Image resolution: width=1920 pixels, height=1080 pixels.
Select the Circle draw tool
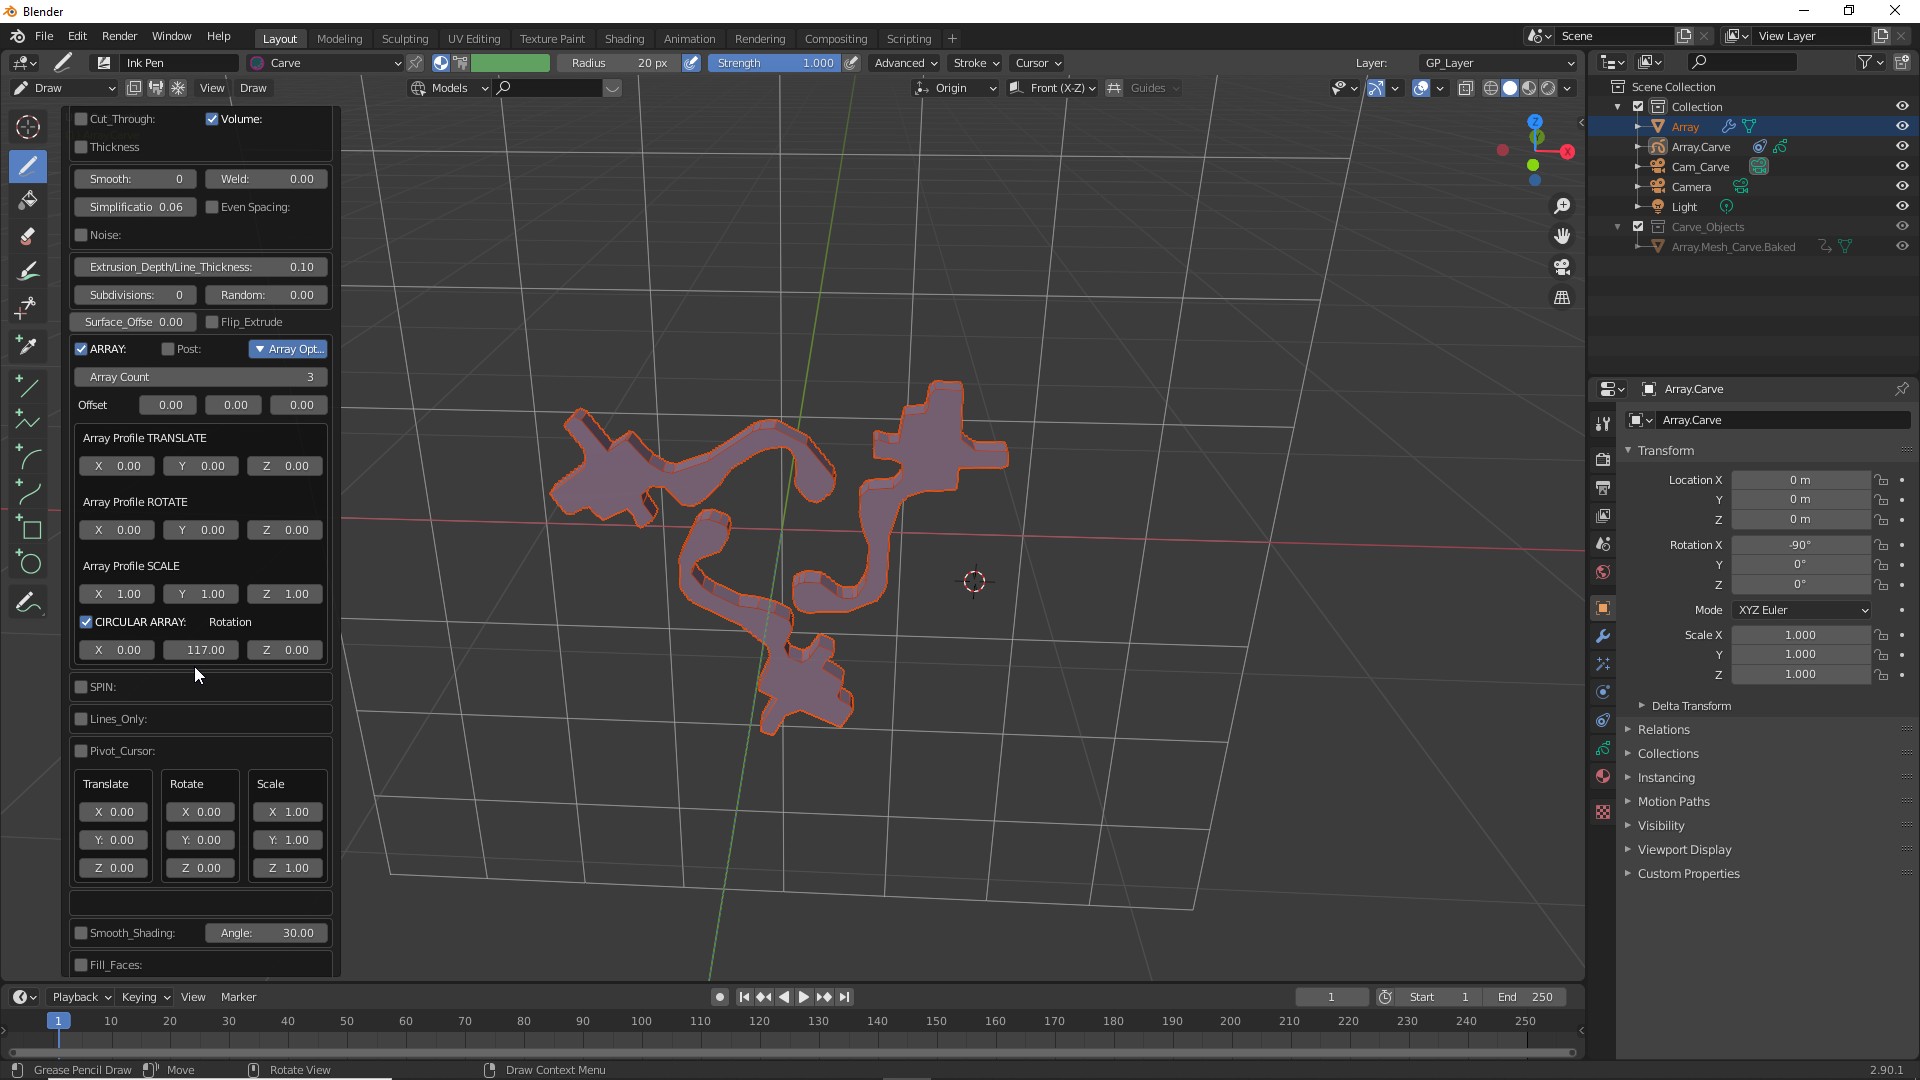(x=30, y=564)
